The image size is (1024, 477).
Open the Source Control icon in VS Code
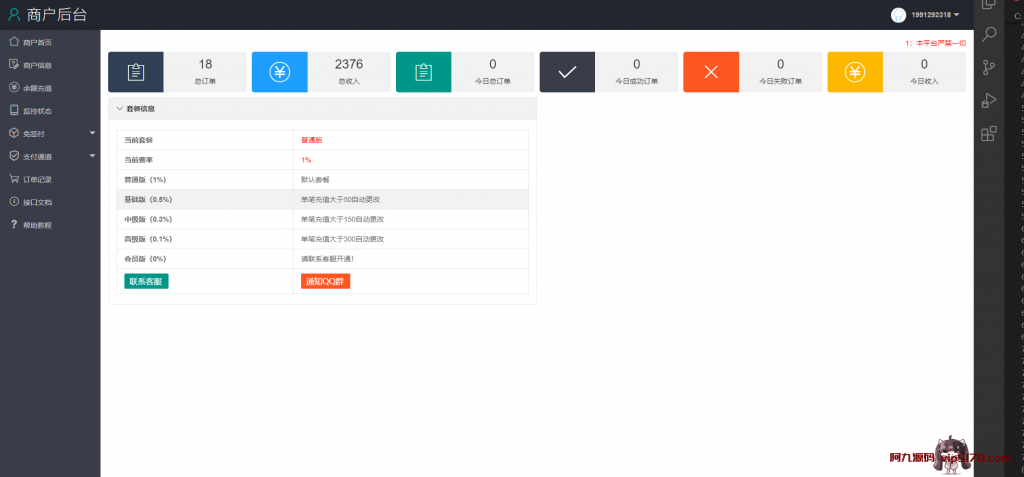(989, 67)
